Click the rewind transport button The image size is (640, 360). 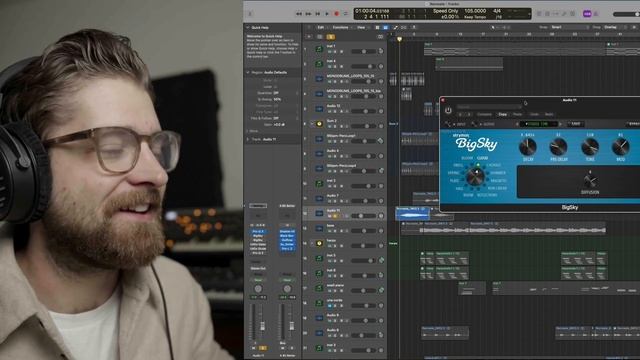tap(298, 14)
